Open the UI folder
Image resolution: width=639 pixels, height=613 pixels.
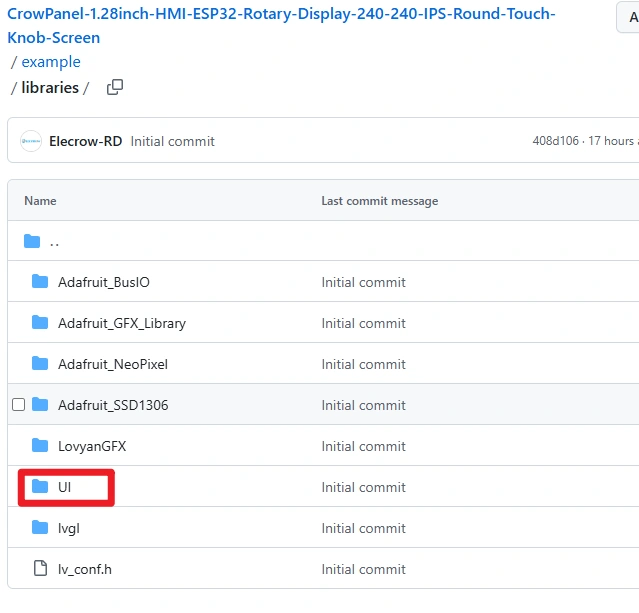pyautogui.click(x=65, y=487)
